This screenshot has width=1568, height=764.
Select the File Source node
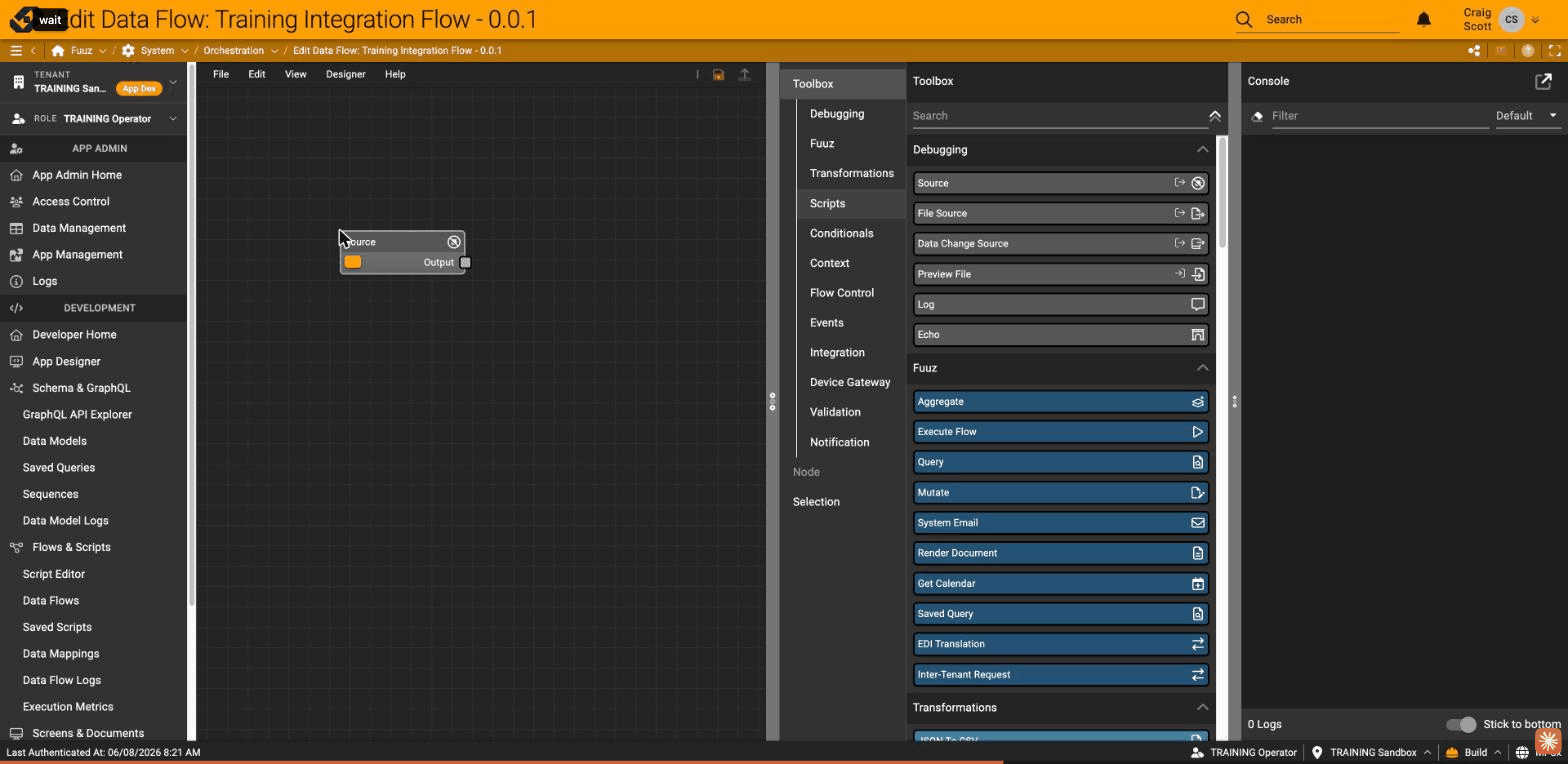(1060, 213)
